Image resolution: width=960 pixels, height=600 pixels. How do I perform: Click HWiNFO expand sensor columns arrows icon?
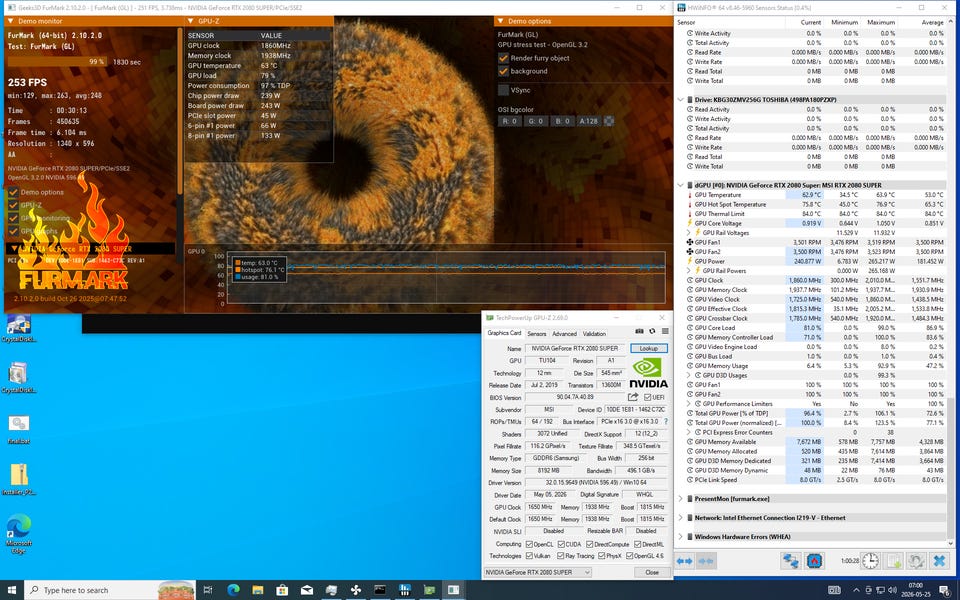684,561
